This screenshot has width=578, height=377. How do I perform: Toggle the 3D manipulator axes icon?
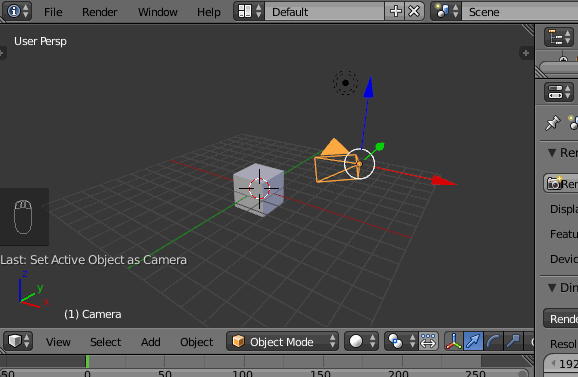(x=453, y=341)
